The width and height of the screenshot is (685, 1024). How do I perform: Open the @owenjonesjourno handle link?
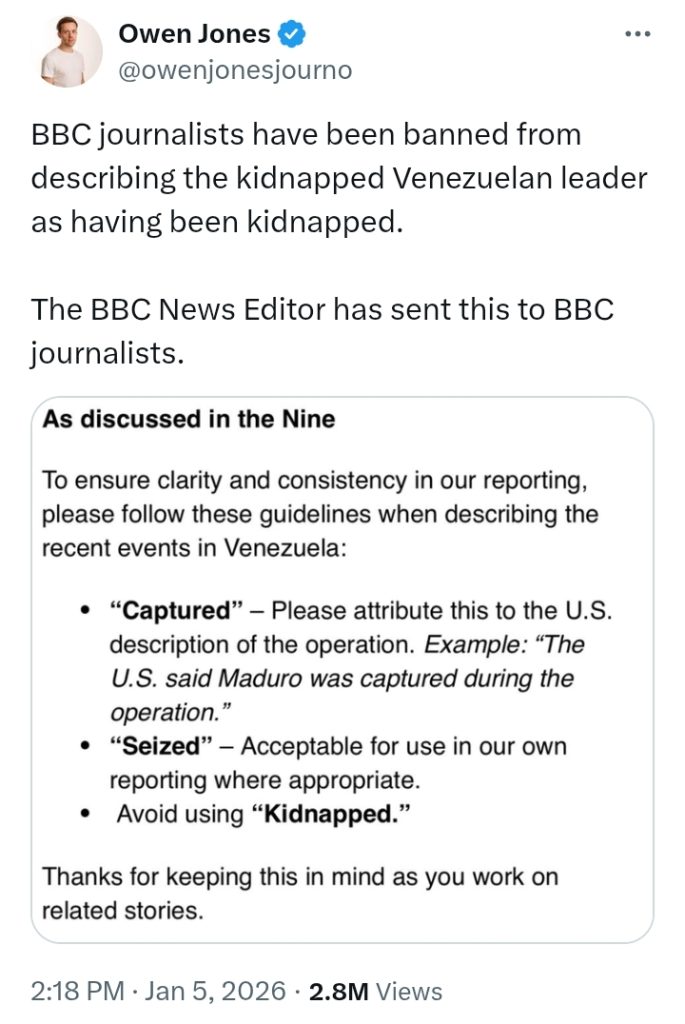235,71
